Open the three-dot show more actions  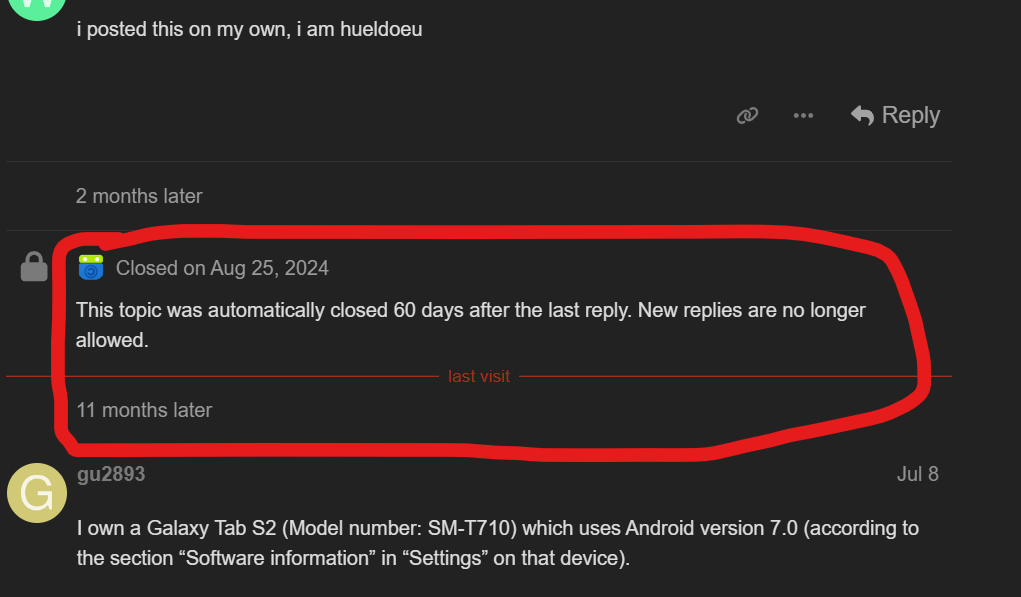coord(803,116)
